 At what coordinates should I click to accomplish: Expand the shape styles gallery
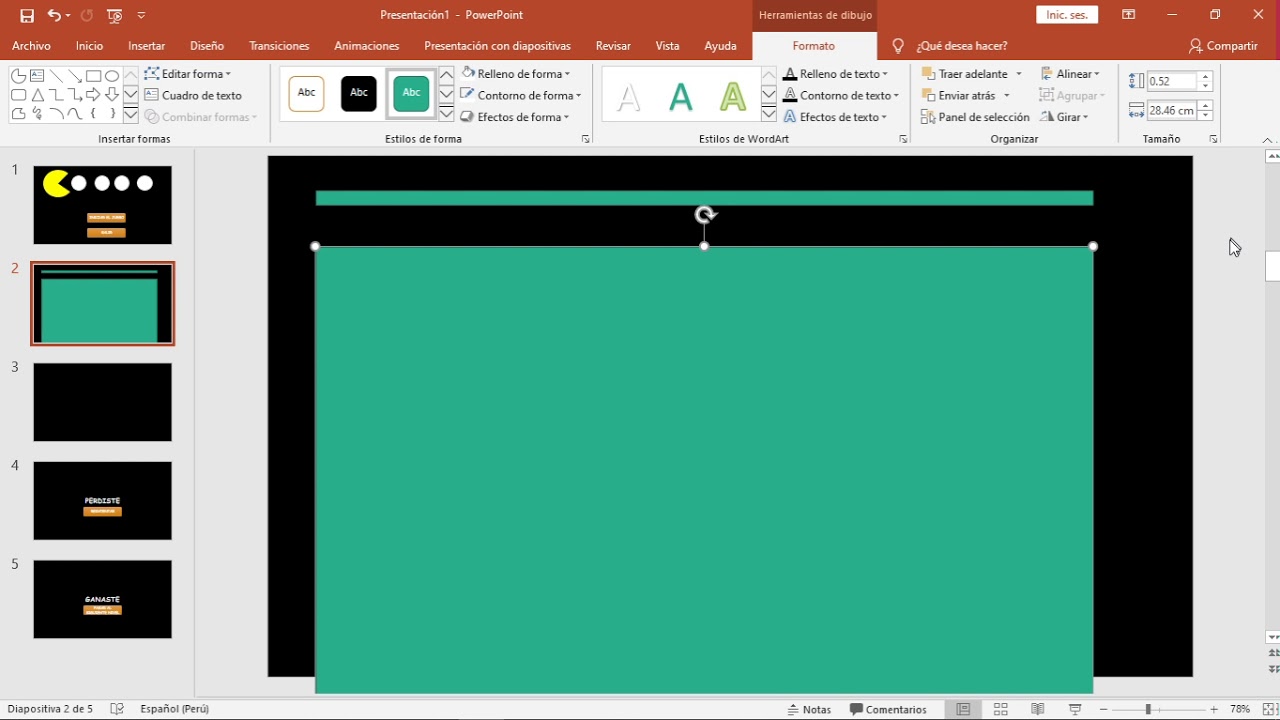pos(447,114)
